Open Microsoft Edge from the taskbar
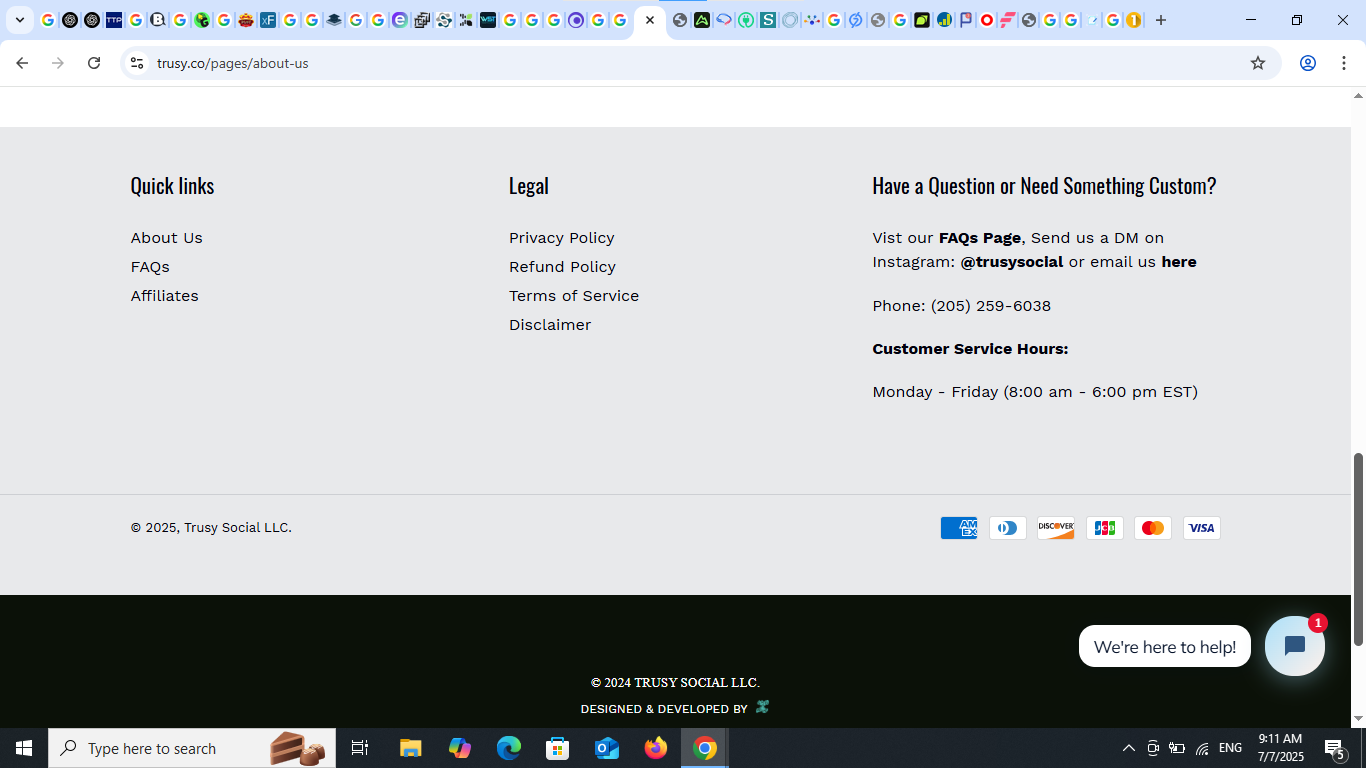 click(x=508, y=748)
